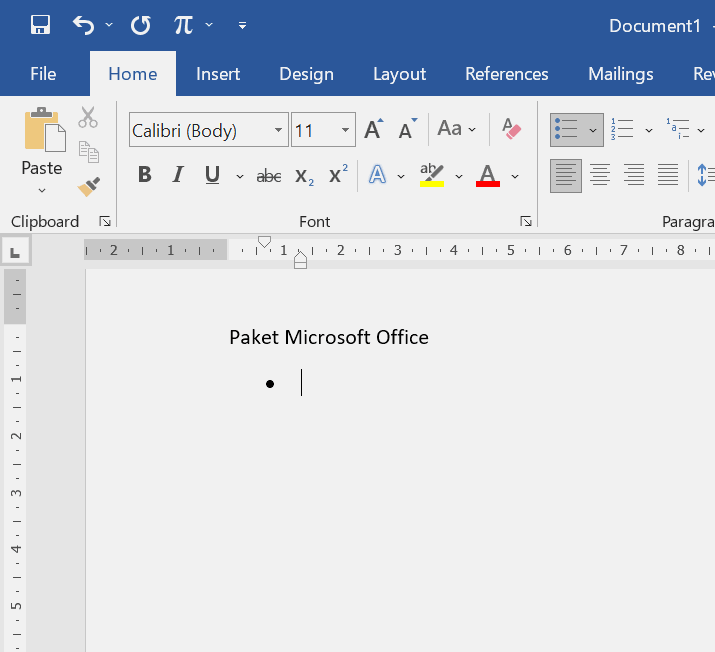Viewport: 715px width, 652px height.
Task: Click the Clear All Formatting eraser icon
Action: (x=511, y=130)
